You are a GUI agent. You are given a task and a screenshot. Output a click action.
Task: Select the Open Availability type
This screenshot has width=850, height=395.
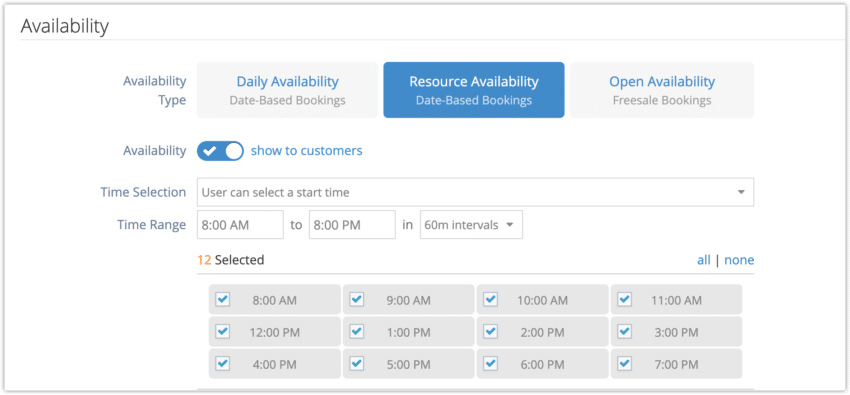[662, 90]
